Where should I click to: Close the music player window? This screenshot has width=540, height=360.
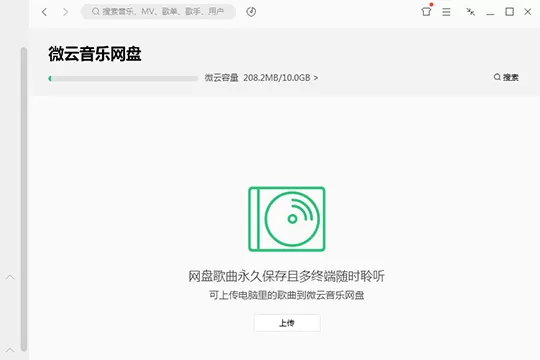coord(528,12)
